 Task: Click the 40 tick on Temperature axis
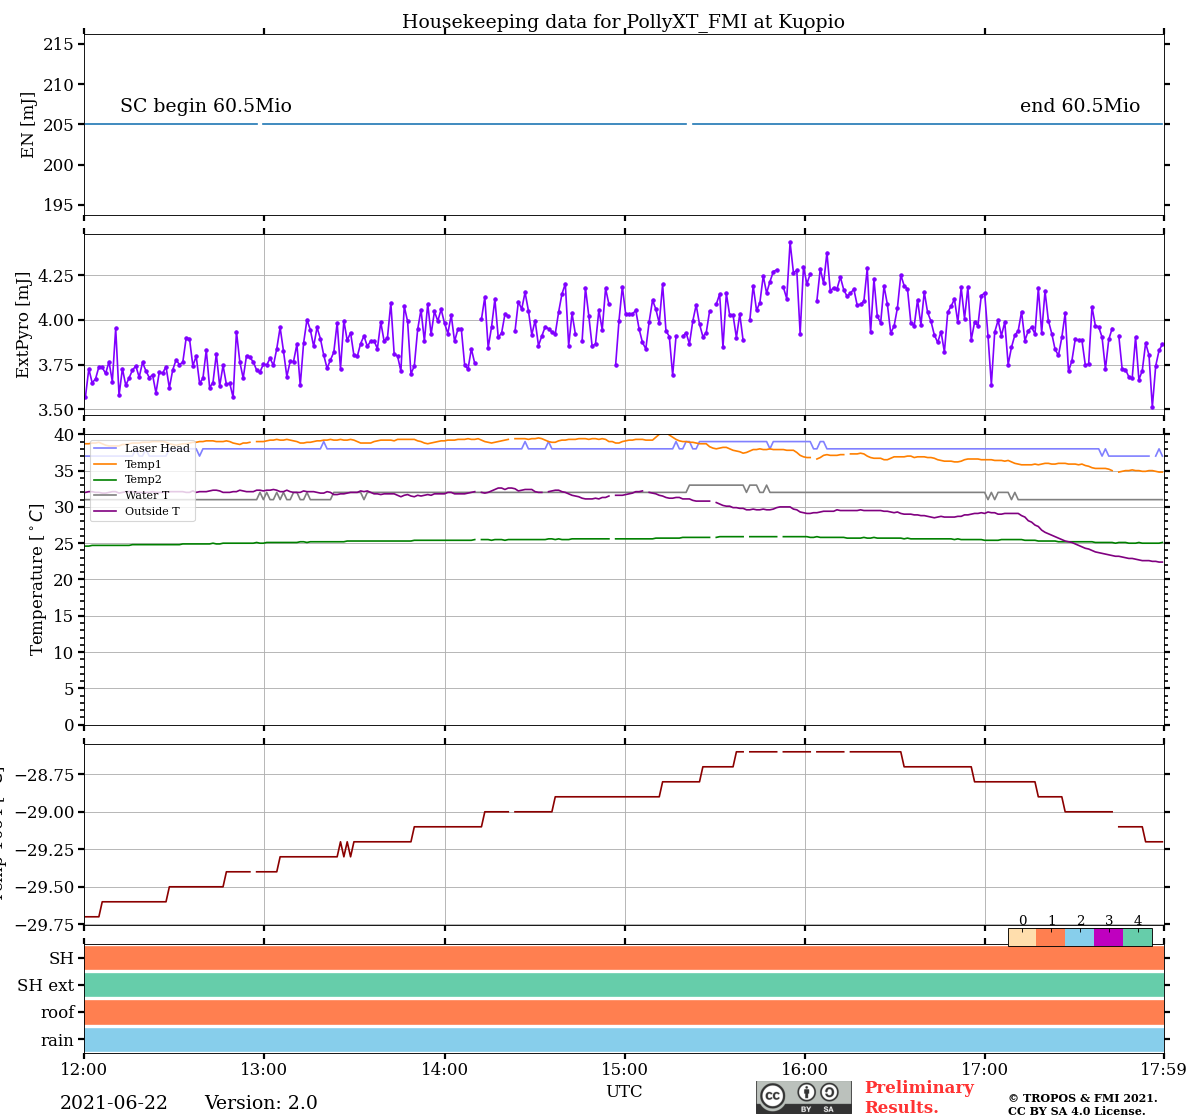click(64, 435)
